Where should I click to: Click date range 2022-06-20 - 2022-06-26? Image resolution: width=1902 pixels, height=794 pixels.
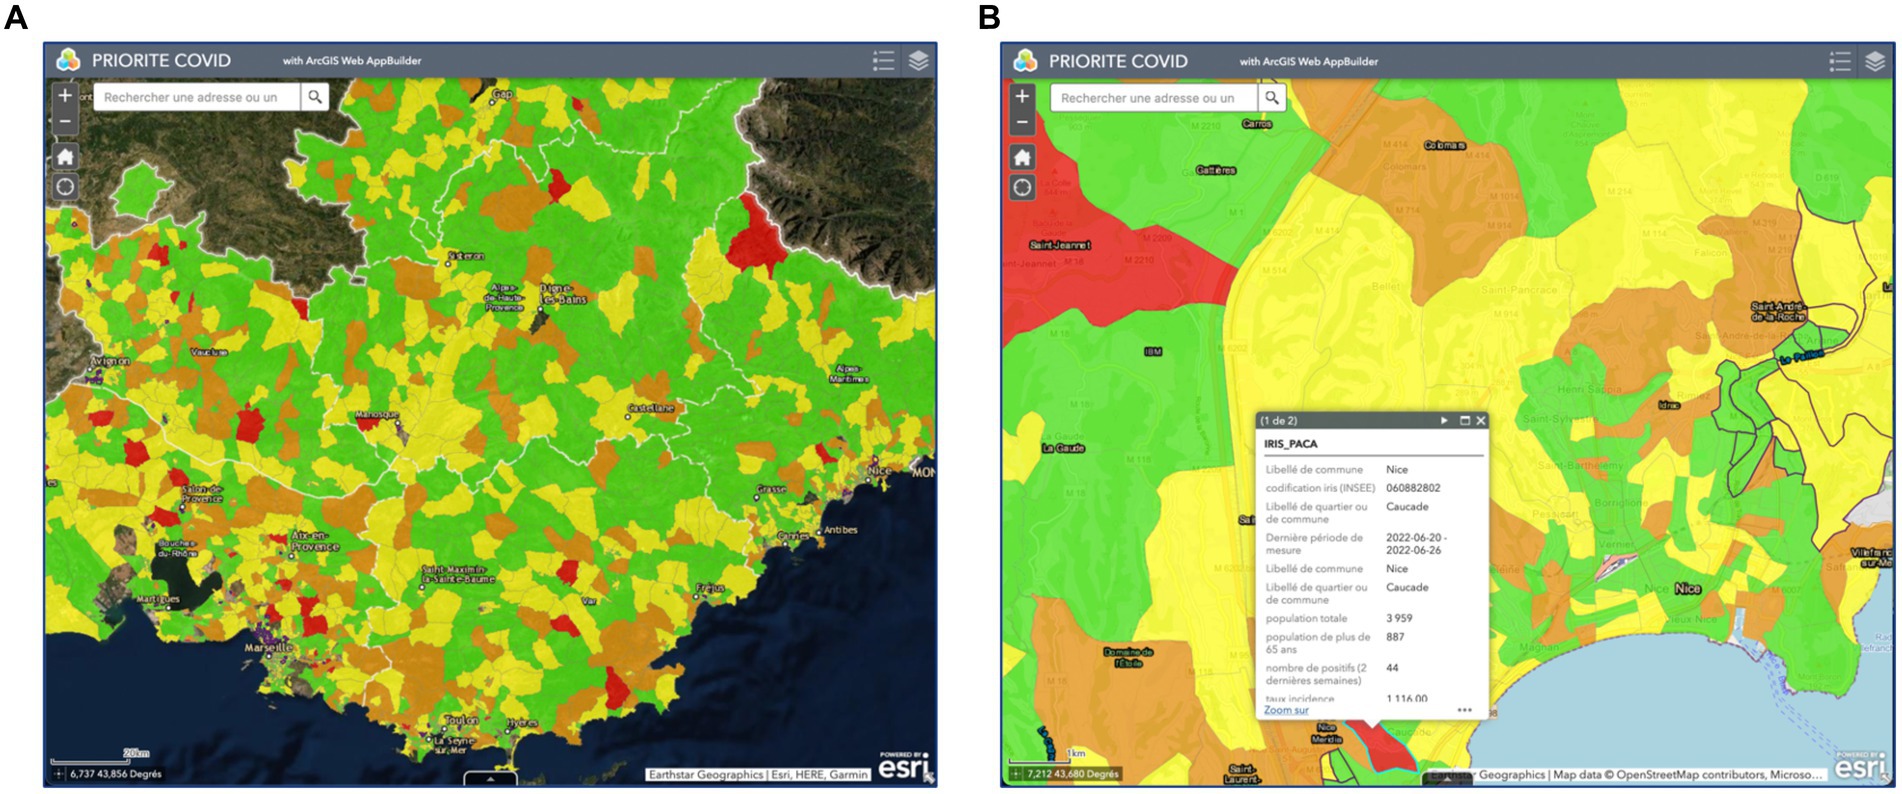(x=1415, y=544)
